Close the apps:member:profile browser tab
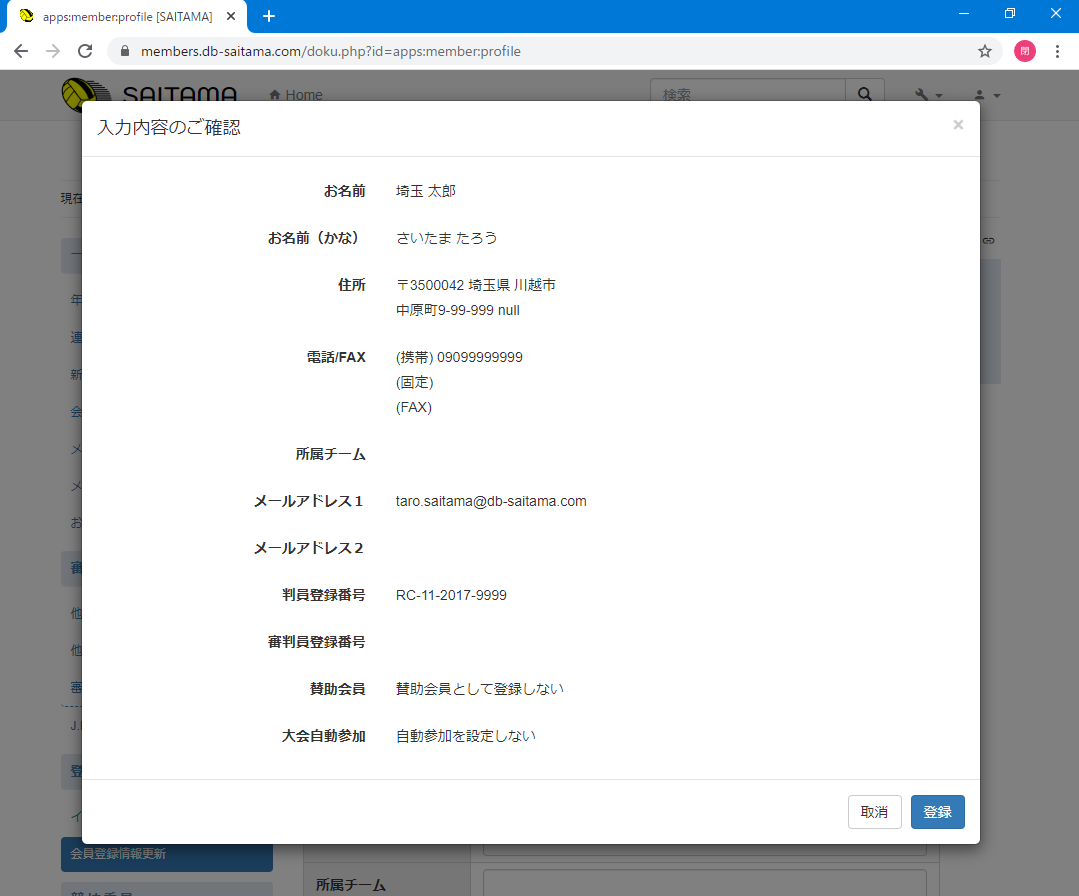Screen dimensions: 1079x896 (x=231, y=17)
